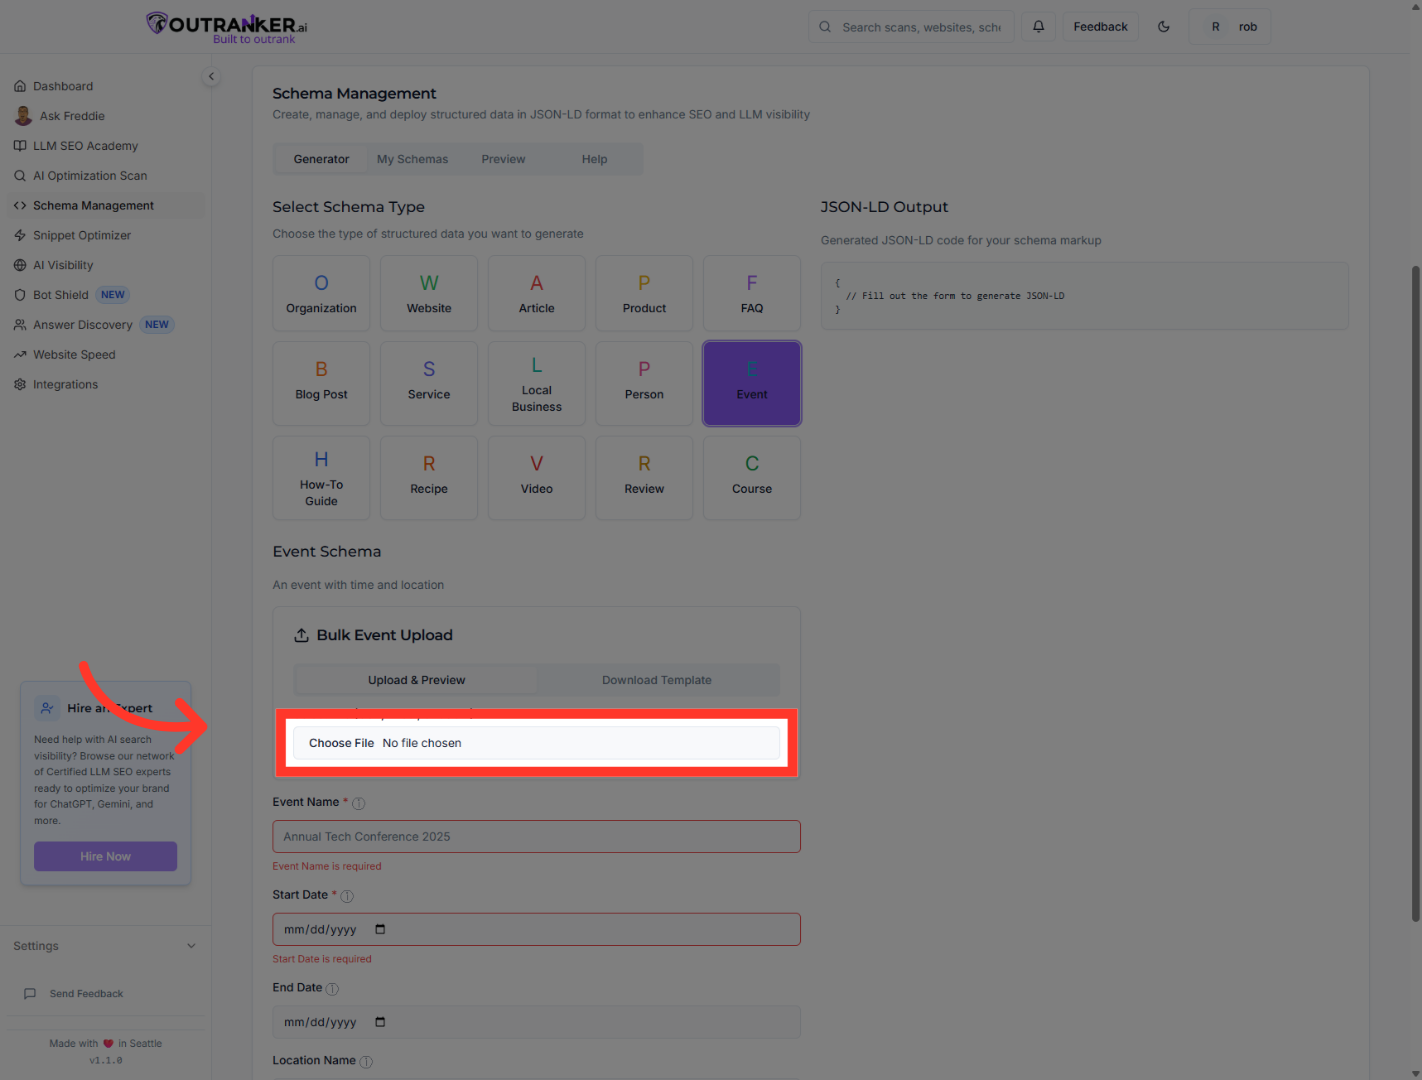Click the notification bell icon
The width and height of the screenshot is (1422, 1080).
1039,27
